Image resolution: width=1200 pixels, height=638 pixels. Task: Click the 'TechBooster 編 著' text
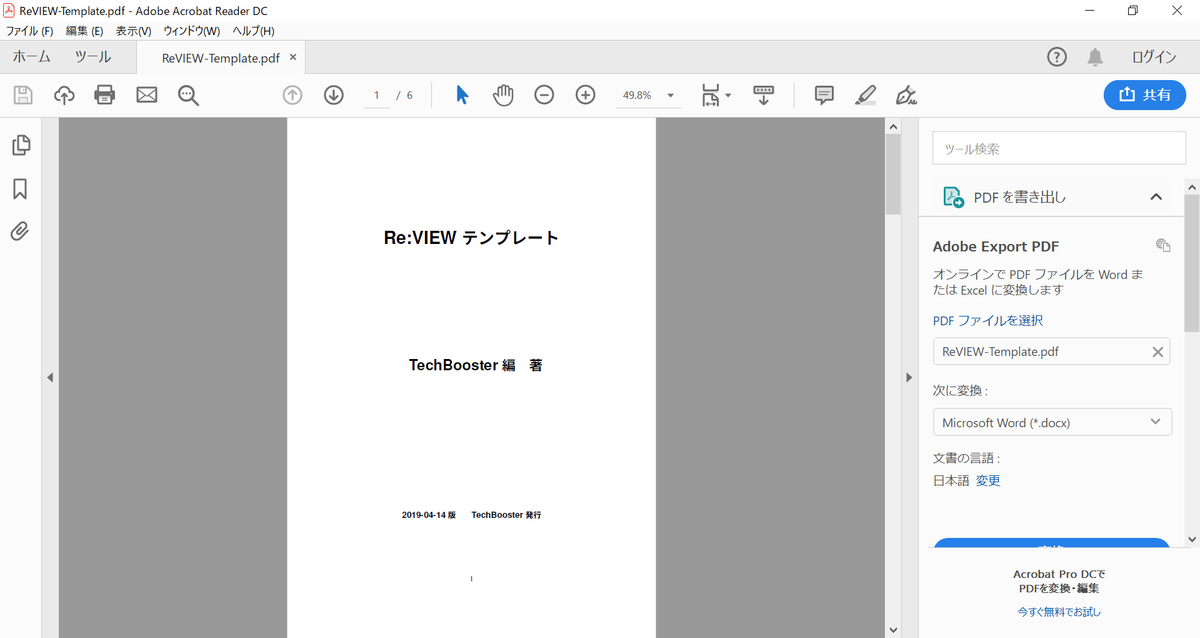(476, 365)
